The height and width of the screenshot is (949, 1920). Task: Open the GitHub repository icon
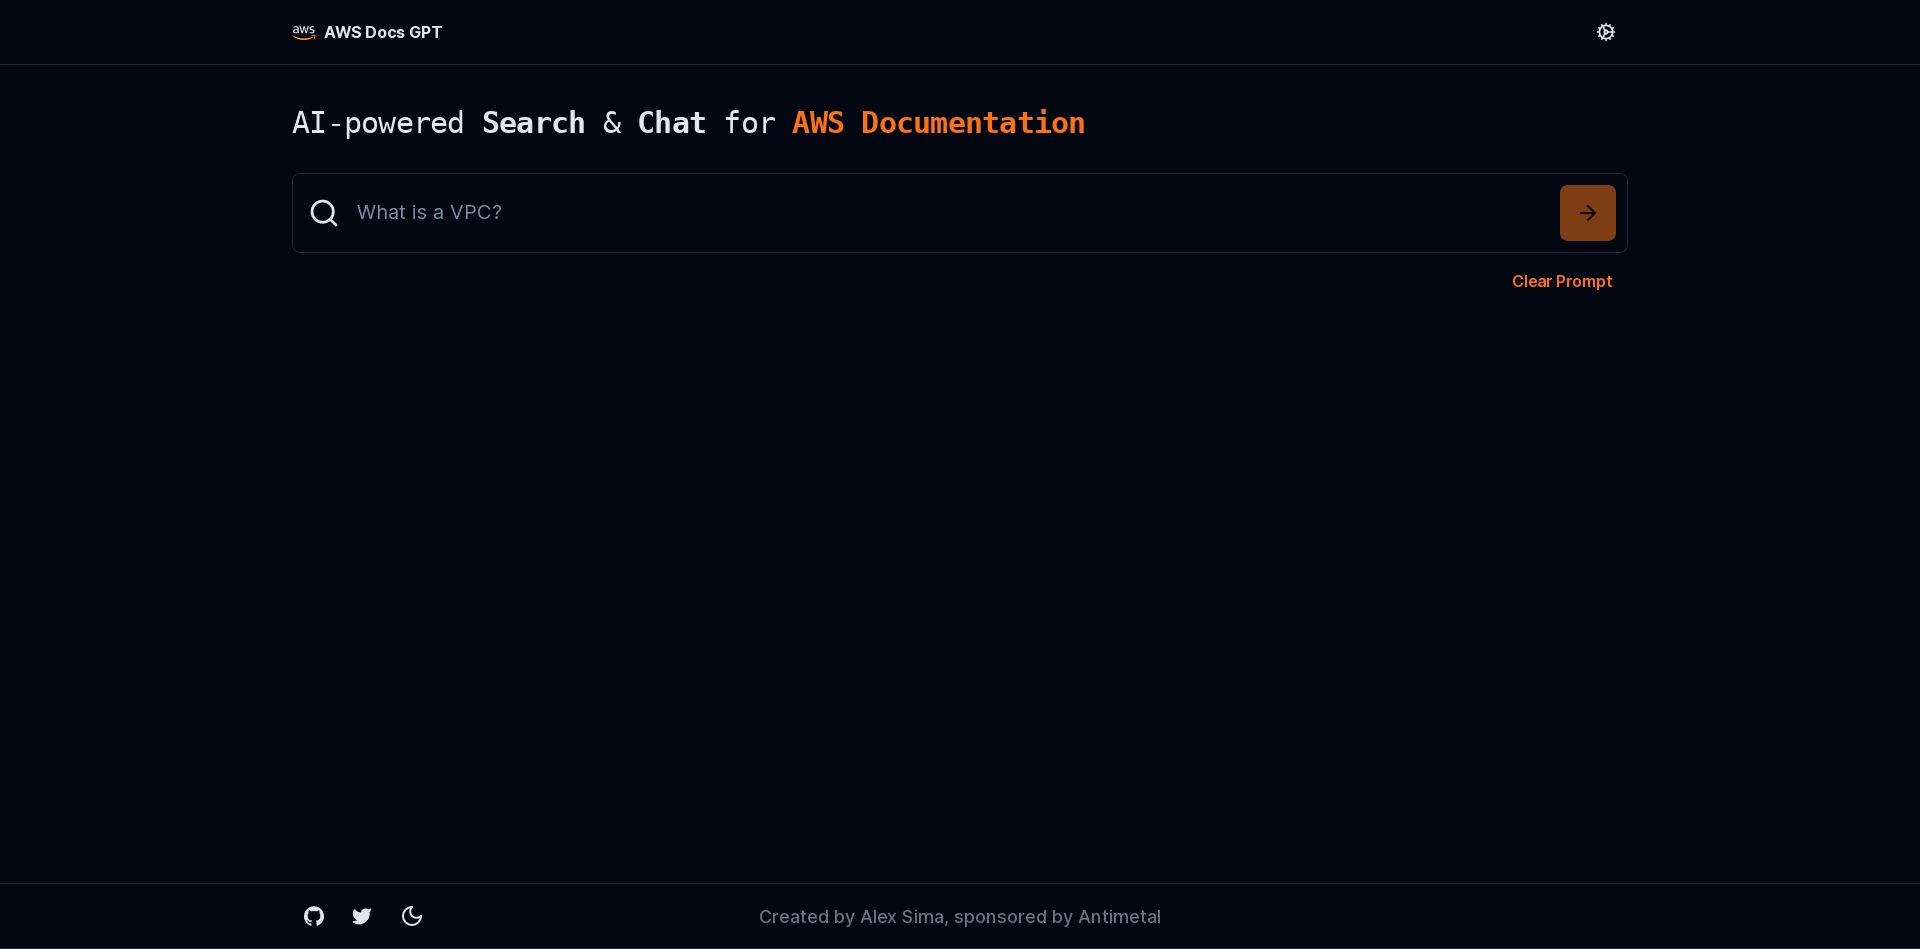tap(313, 916)
